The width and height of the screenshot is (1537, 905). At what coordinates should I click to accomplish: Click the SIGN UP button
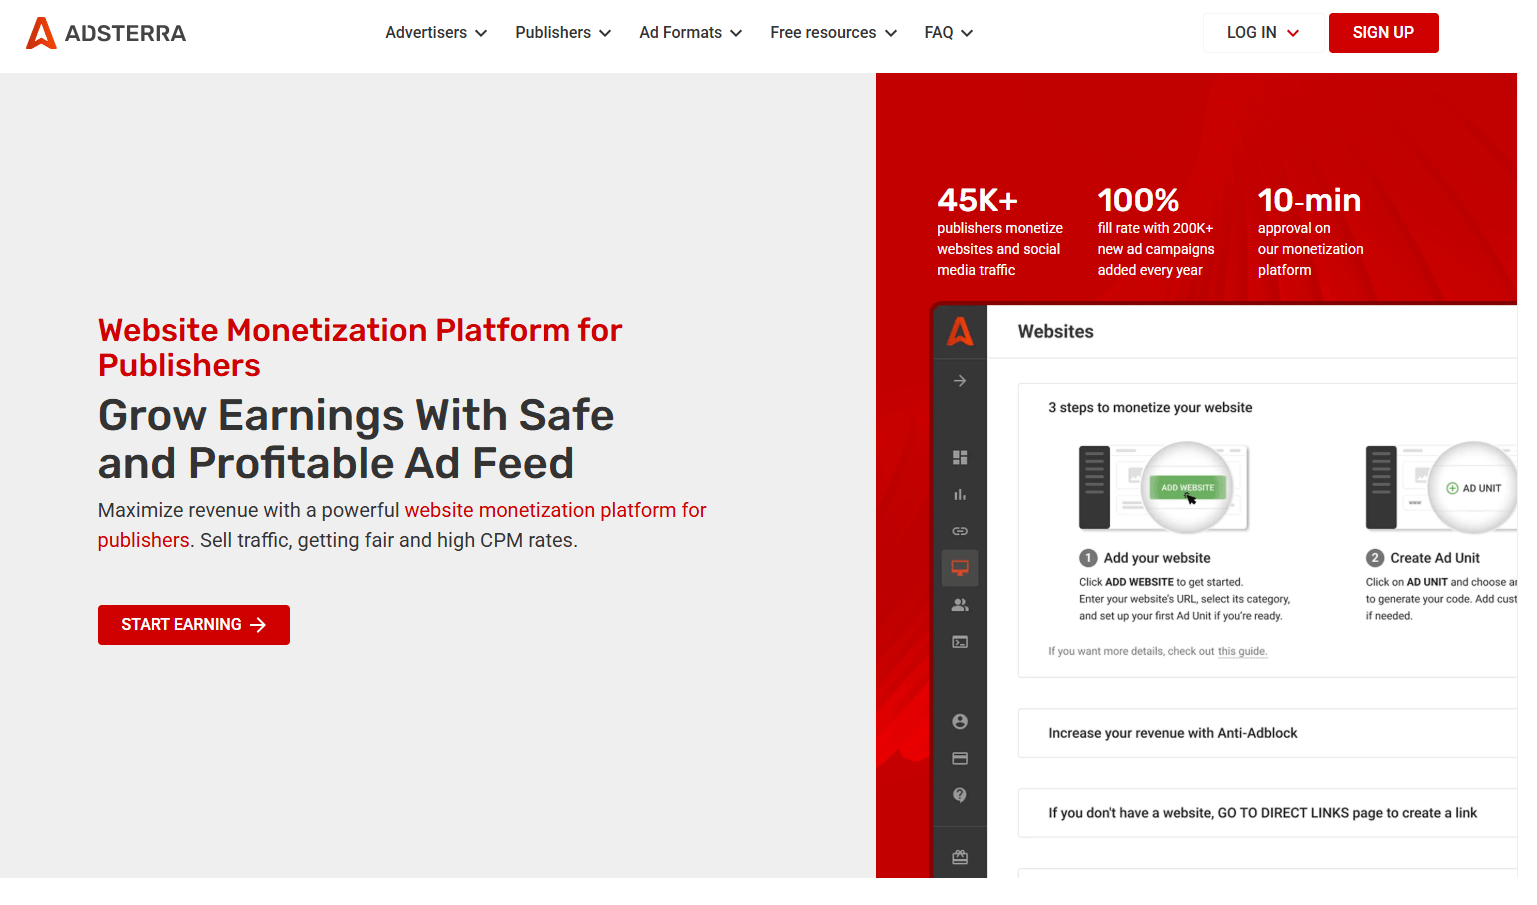(x=1383, y=33)
